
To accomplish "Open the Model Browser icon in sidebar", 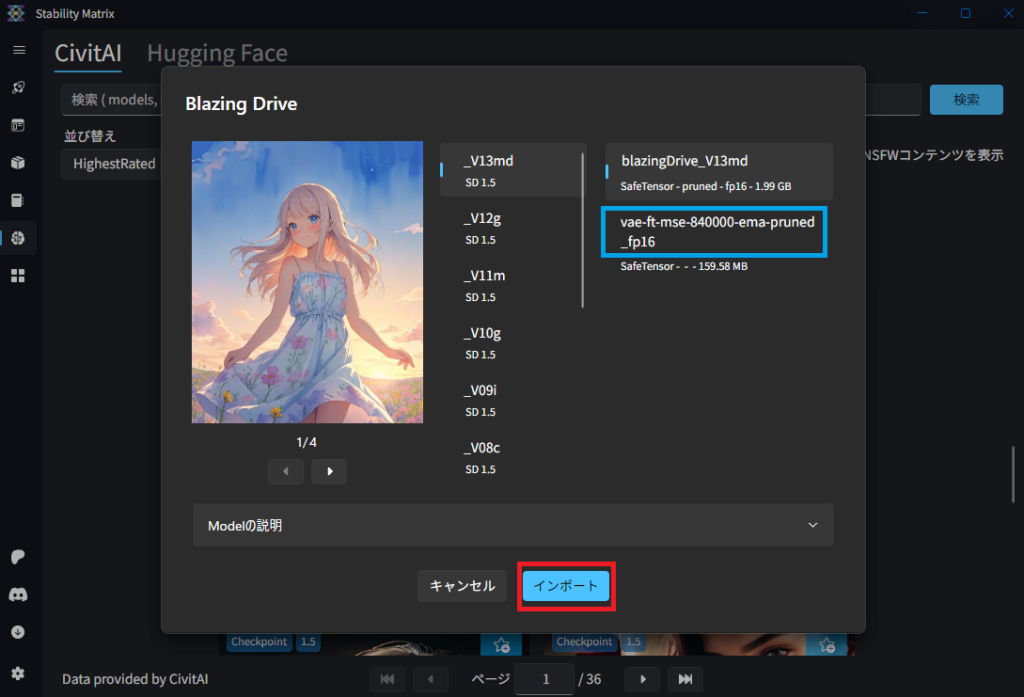I will (x=18, y=238).
